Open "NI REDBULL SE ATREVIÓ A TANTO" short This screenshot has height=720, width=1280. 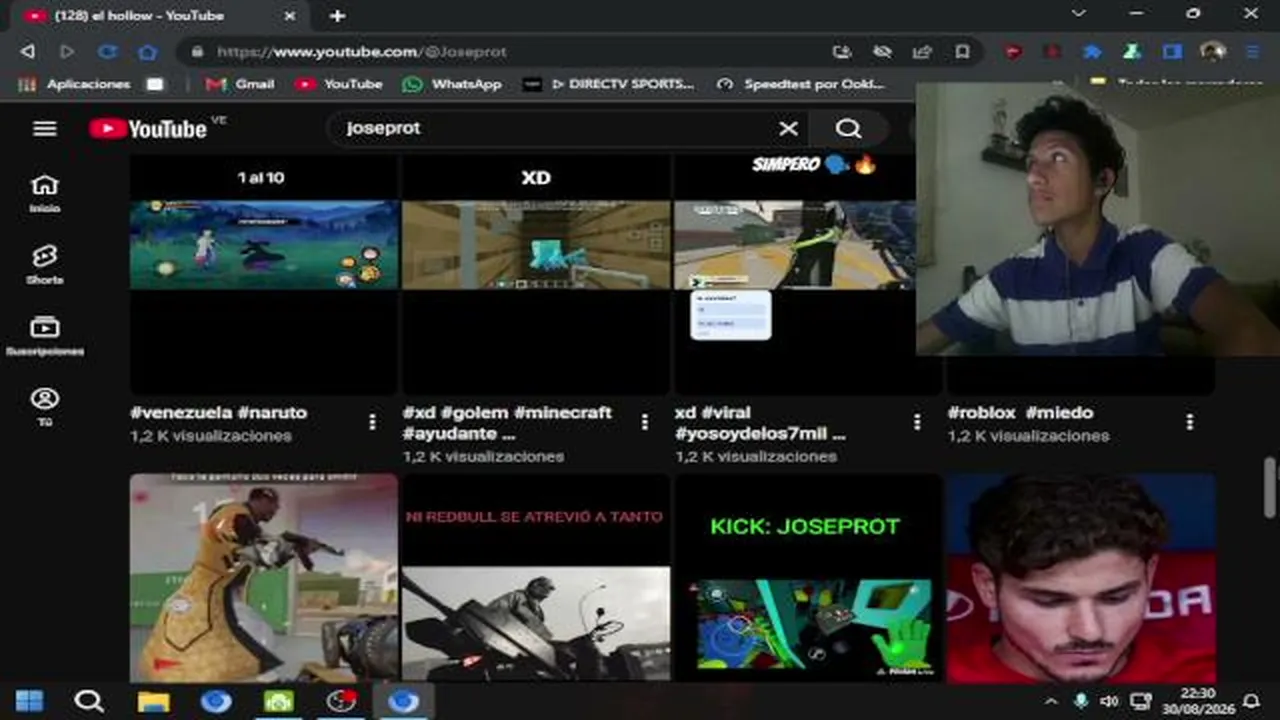pyautogui.click(x=536, y=578)
